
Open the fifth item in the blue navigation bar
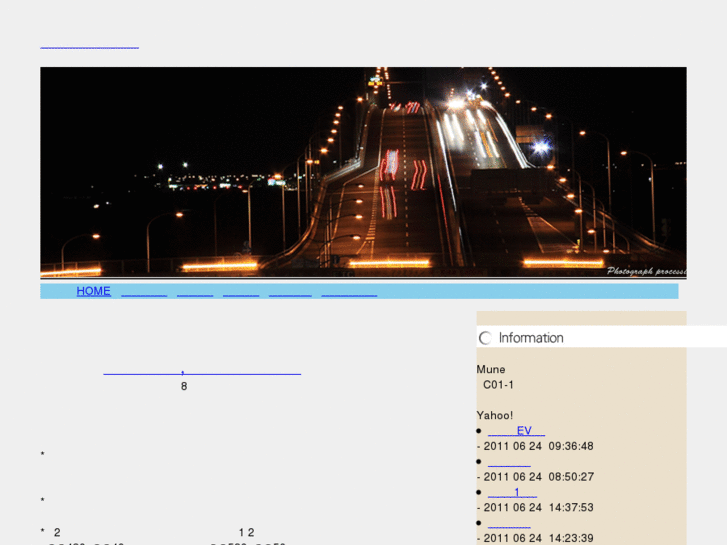pos(290,291)
